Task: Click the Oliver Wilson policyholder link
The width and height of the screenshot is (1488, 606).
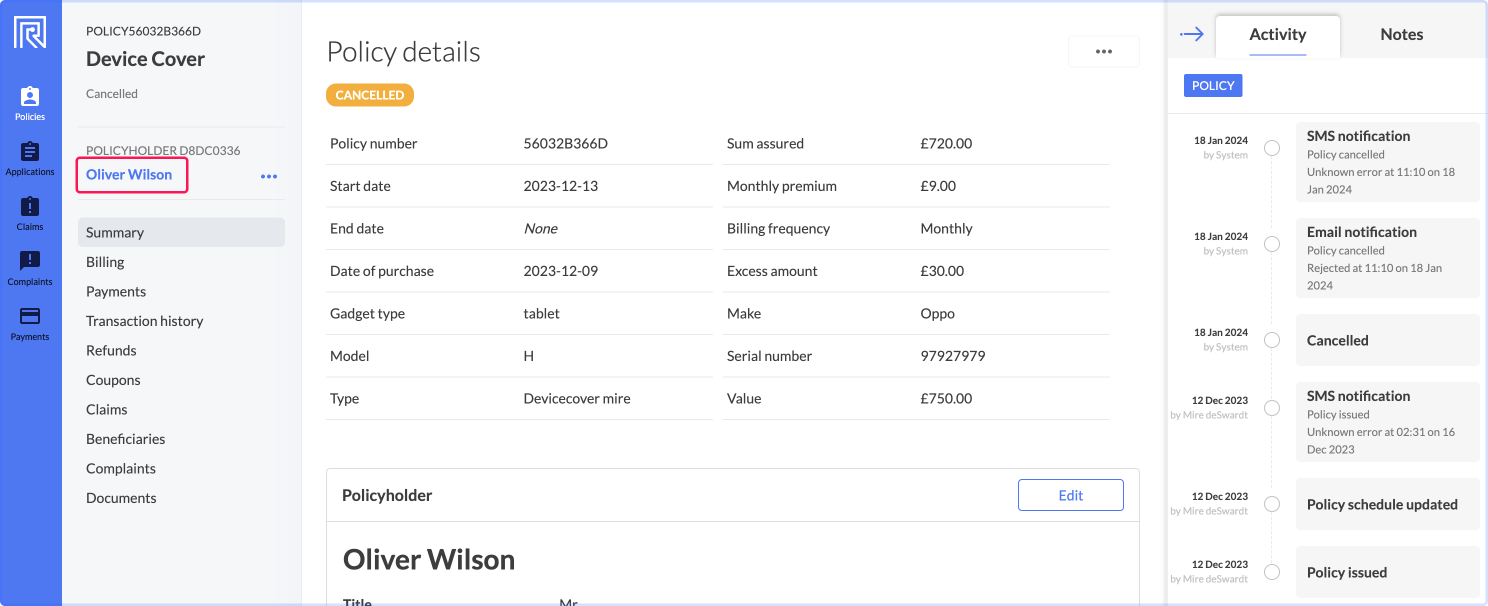Action: coord(131,174)
